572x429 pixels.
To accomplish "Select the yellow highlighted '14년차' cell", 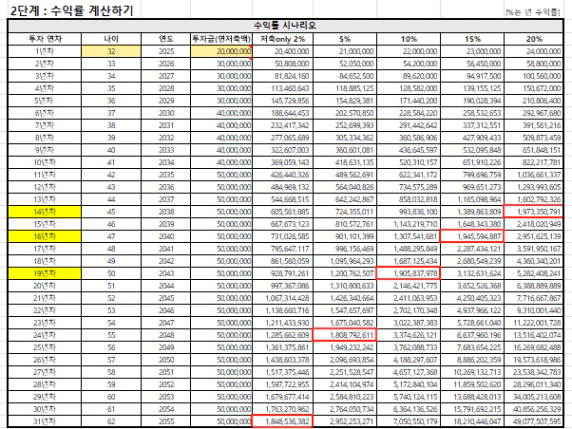I will (x=45, y=212).
